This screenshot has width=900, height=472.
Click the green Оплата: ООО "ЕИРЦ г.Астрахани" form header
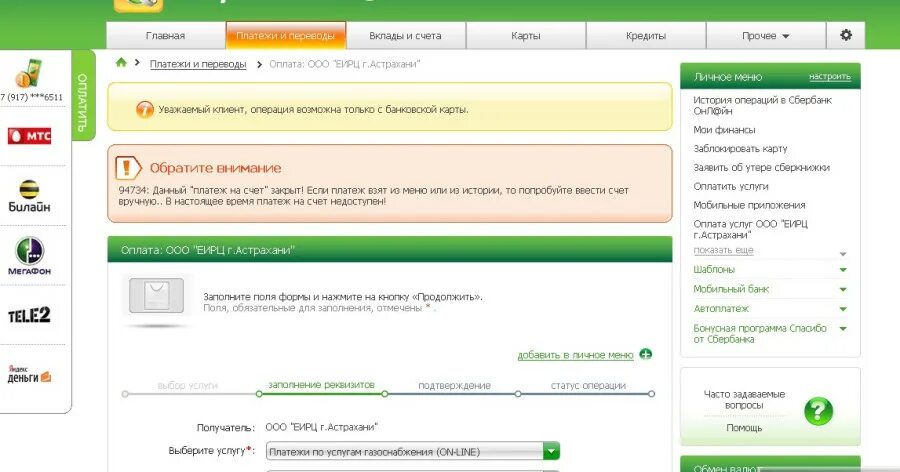[x=390, y=250]
